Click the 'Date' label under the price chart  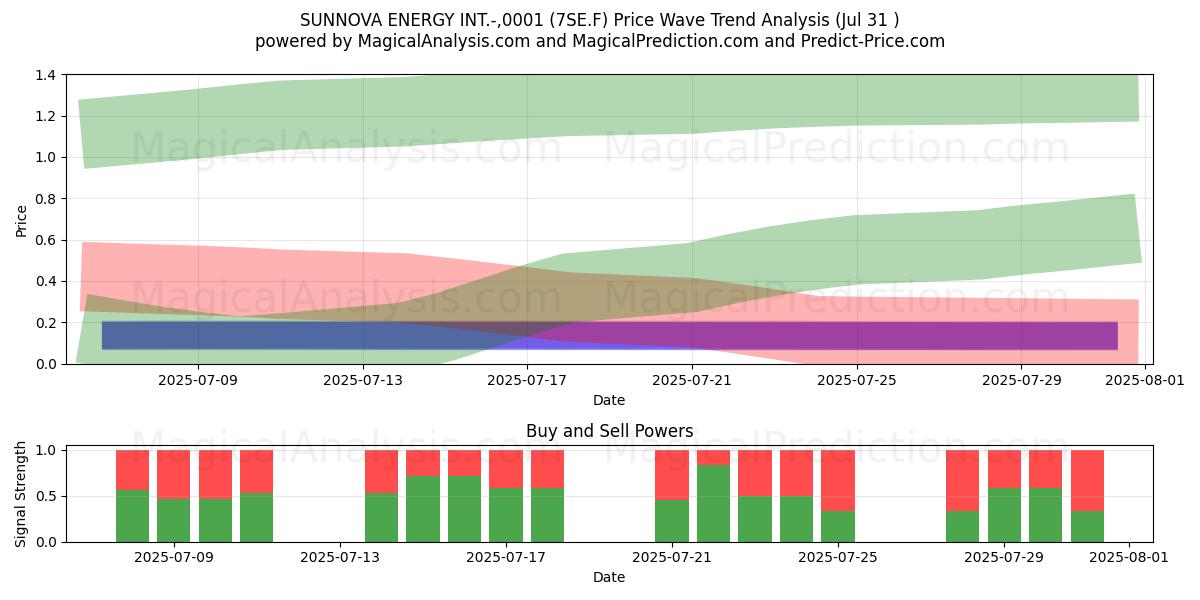609,400
